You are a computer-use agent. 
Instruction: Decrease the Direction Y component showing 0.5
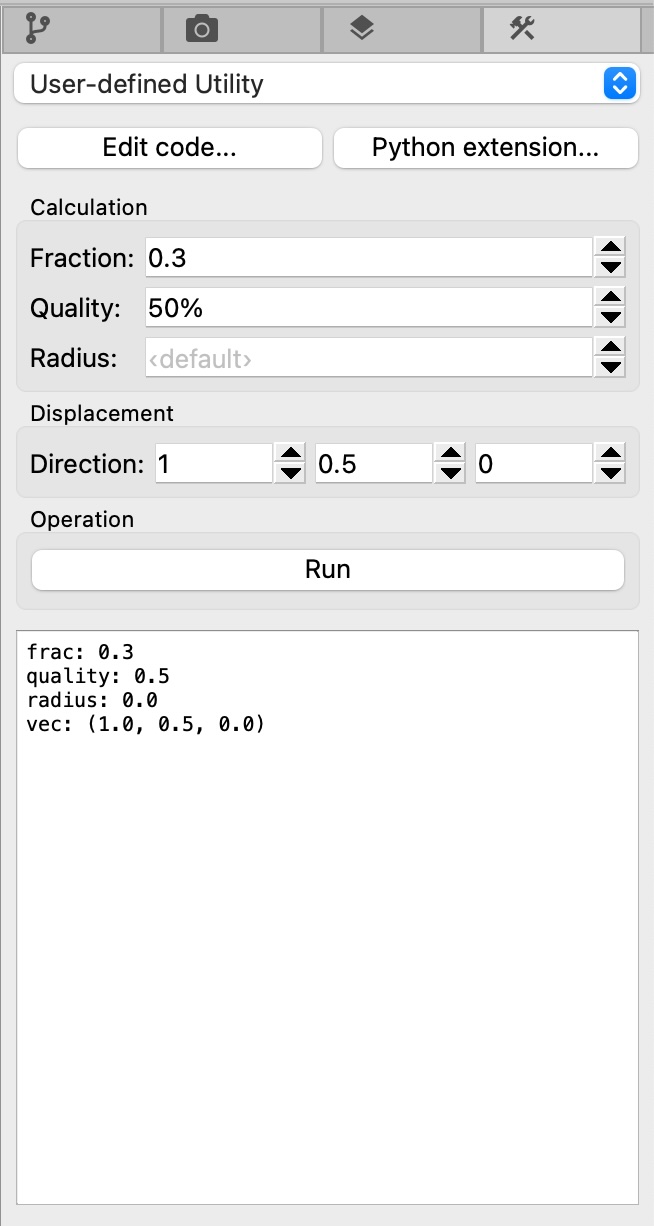tap(451, 474)
